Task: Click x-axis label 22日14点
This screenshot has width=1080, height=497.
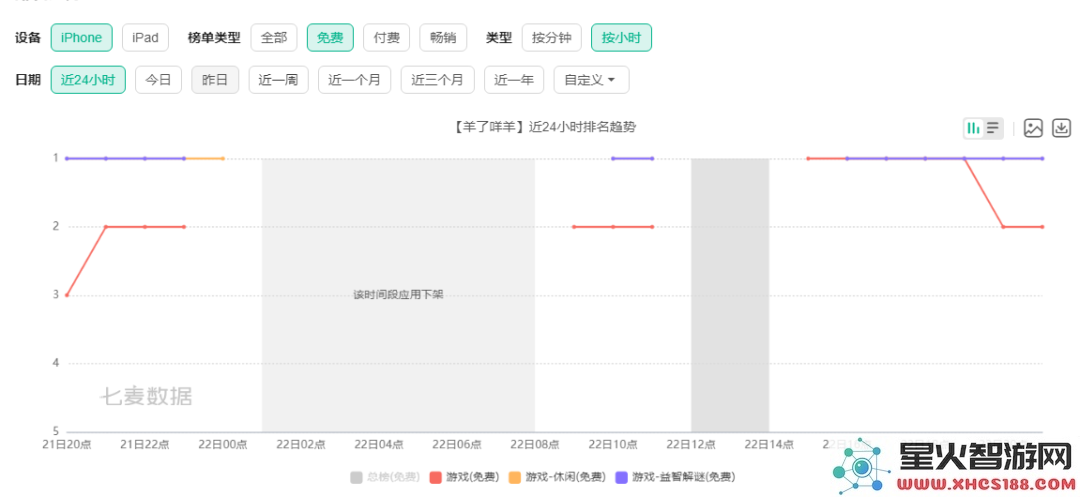Action: 769,445
